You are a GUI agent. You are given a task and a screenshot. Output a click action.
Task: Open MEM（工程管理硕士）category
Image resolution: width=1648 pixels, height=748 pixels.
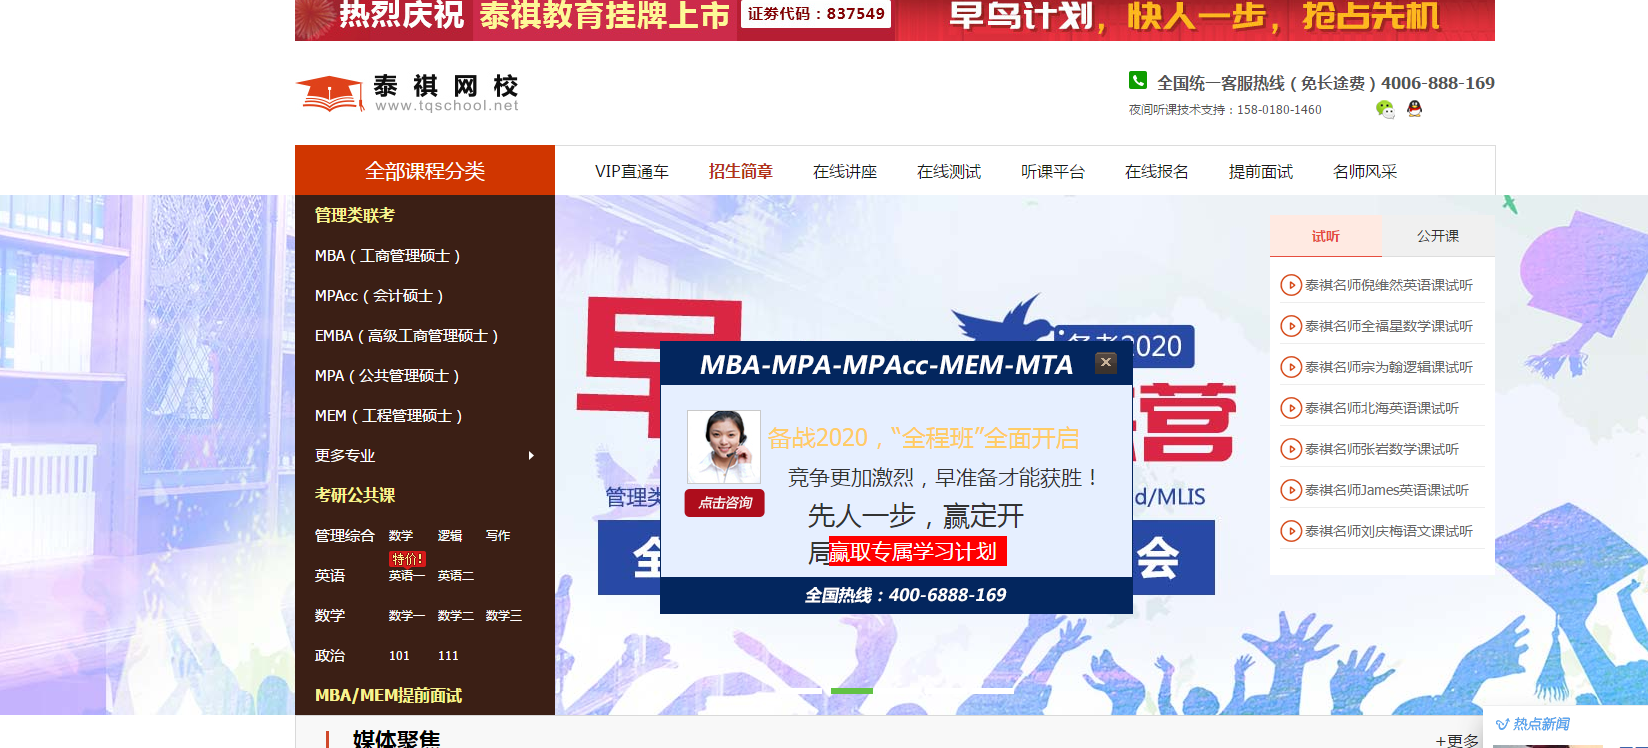coord(389,416)
